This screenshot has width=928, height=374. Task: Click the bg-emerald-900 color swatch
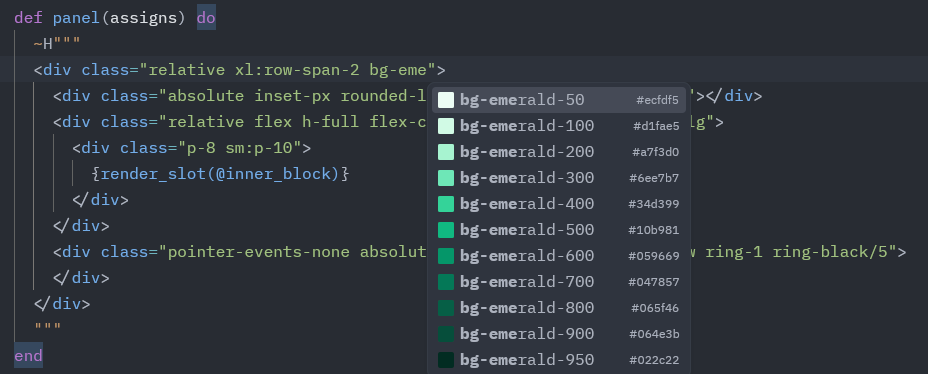point(446,334)
